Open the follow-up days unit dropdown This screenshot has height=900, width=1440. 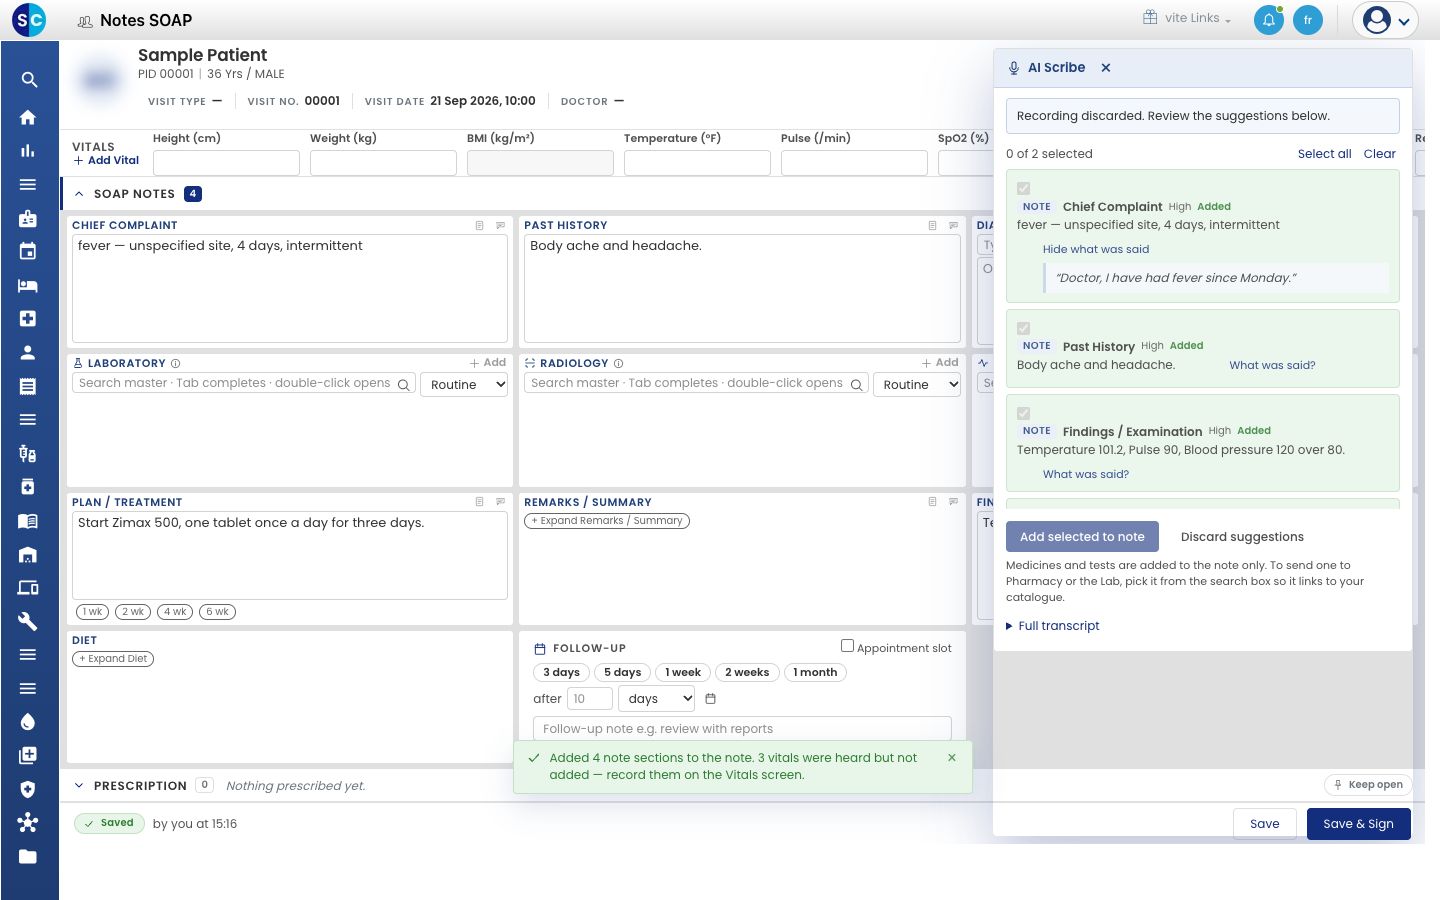[657, 699]
